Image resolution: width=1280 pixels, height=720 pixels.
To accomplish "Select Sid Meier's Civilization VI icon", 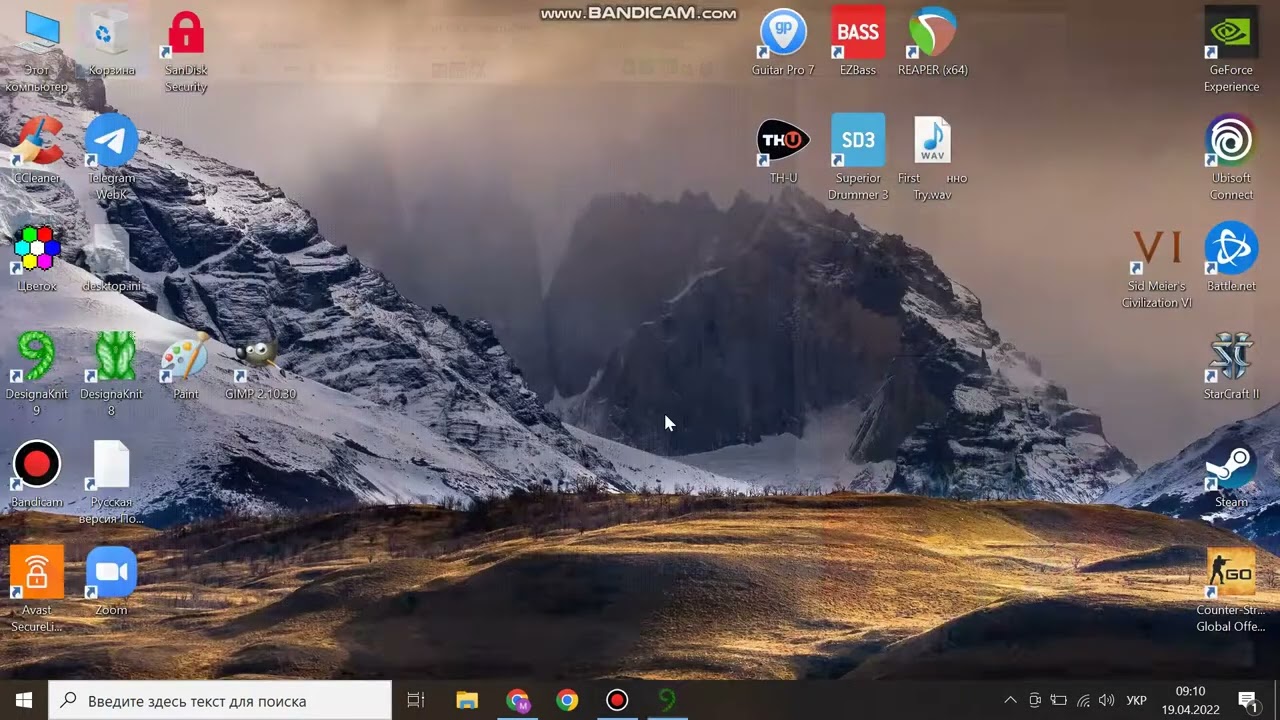I will [1157, 266].
